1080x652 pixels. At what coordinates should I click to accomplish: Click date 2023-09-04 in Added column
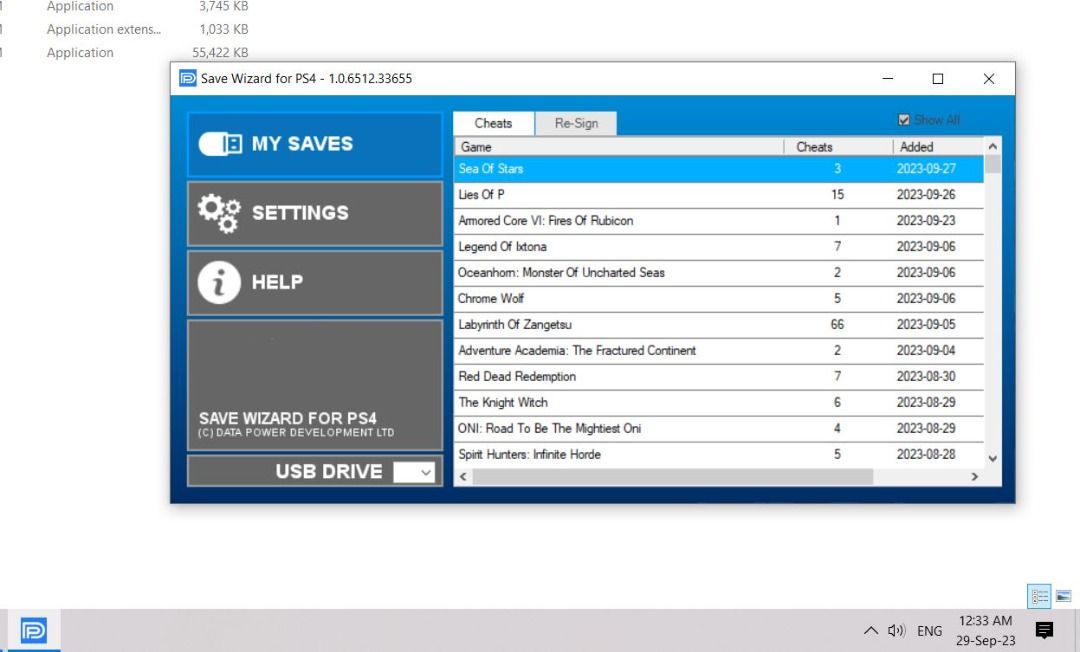pos(926,350)
